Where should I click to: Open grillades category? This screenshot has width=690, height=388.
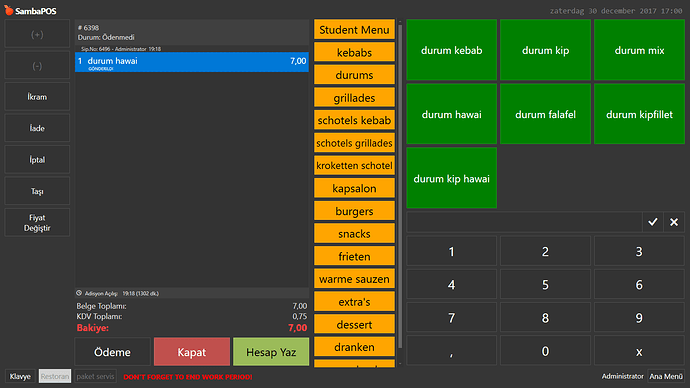(x=354, y=98)
